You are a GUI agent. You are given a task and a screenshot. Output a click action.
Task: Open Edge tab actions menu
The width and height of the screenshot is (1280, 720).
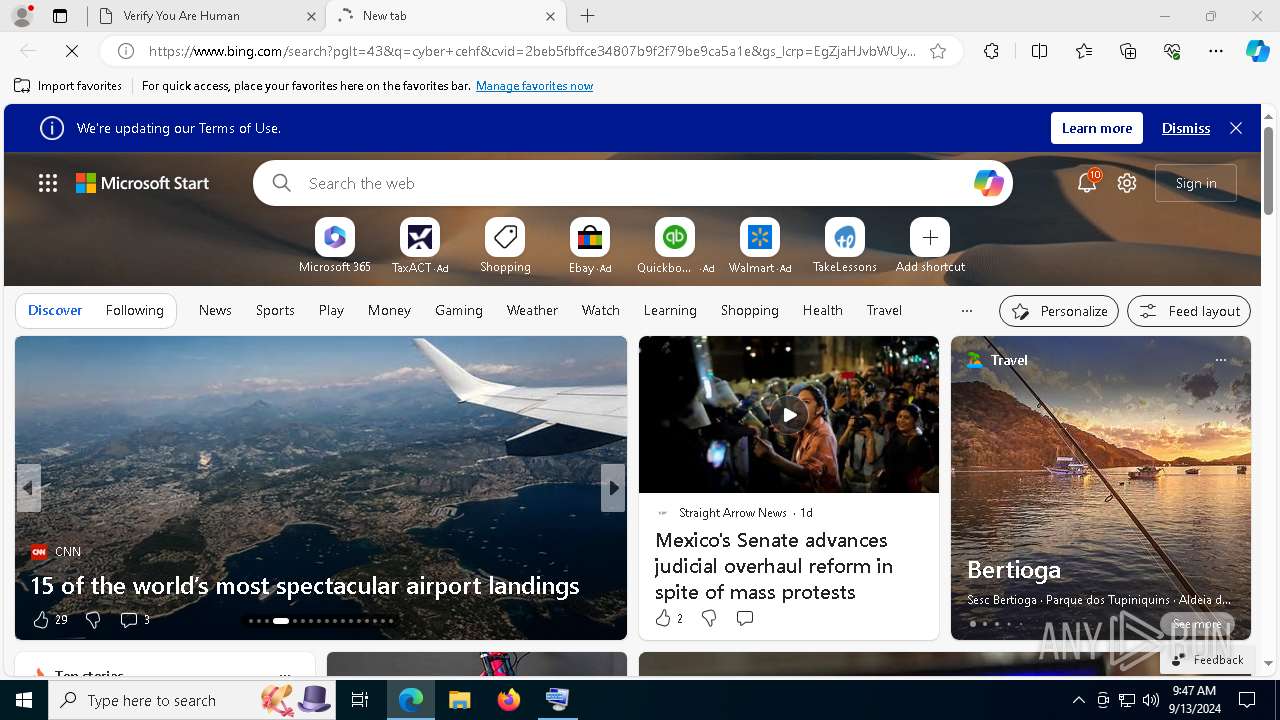point(60,16)
